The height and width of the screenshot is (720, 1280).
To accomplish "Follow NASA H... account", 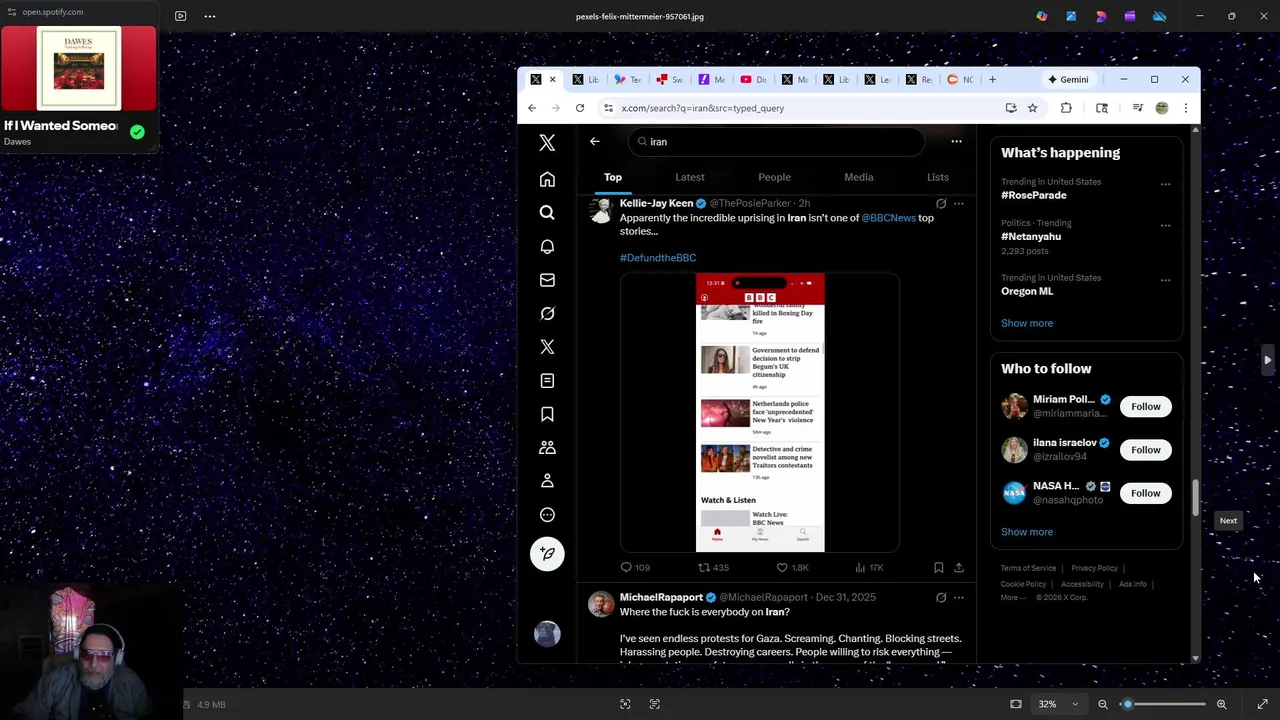I will coord(1146,493).
